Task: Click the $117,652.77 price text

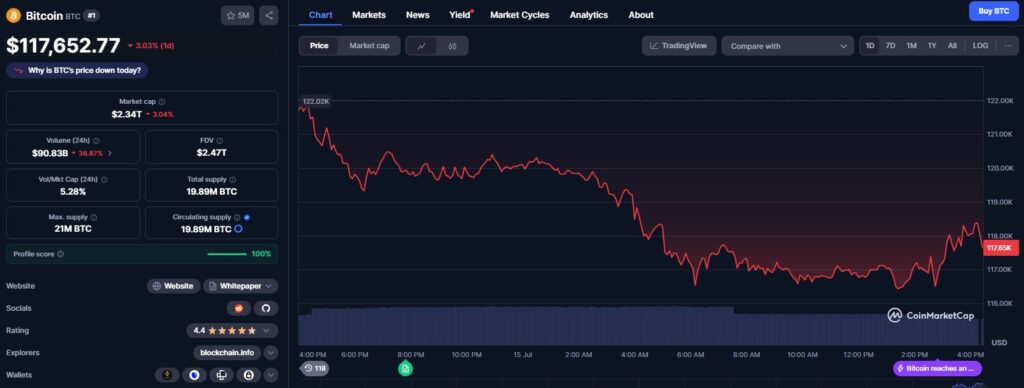Action: click(63, 45)
